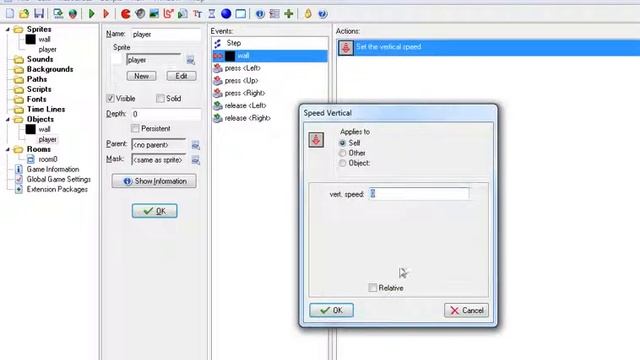This screenshot has height=360, width=640.
Task: Save the game with floppy icon
Action: tap(39, 14)
